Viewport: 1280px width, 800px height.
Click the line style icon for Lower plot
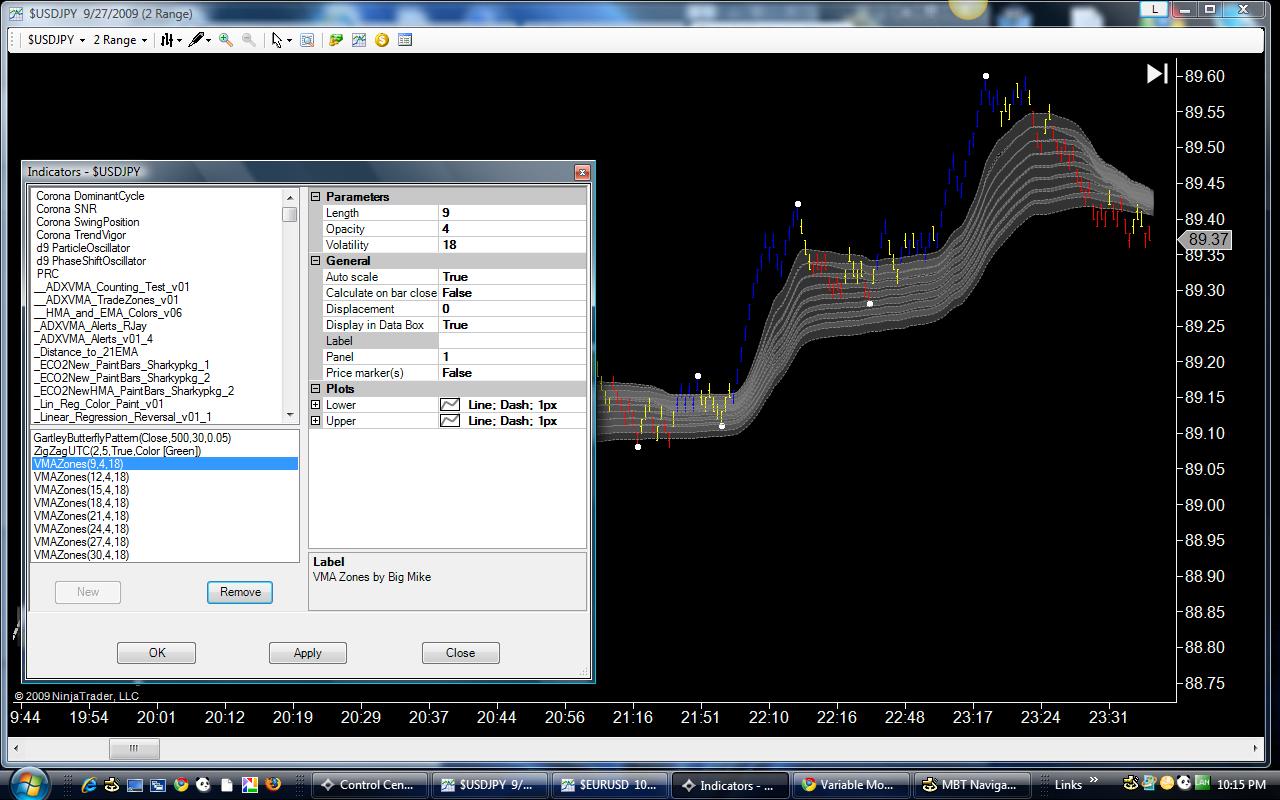click(x=450, y=405)
